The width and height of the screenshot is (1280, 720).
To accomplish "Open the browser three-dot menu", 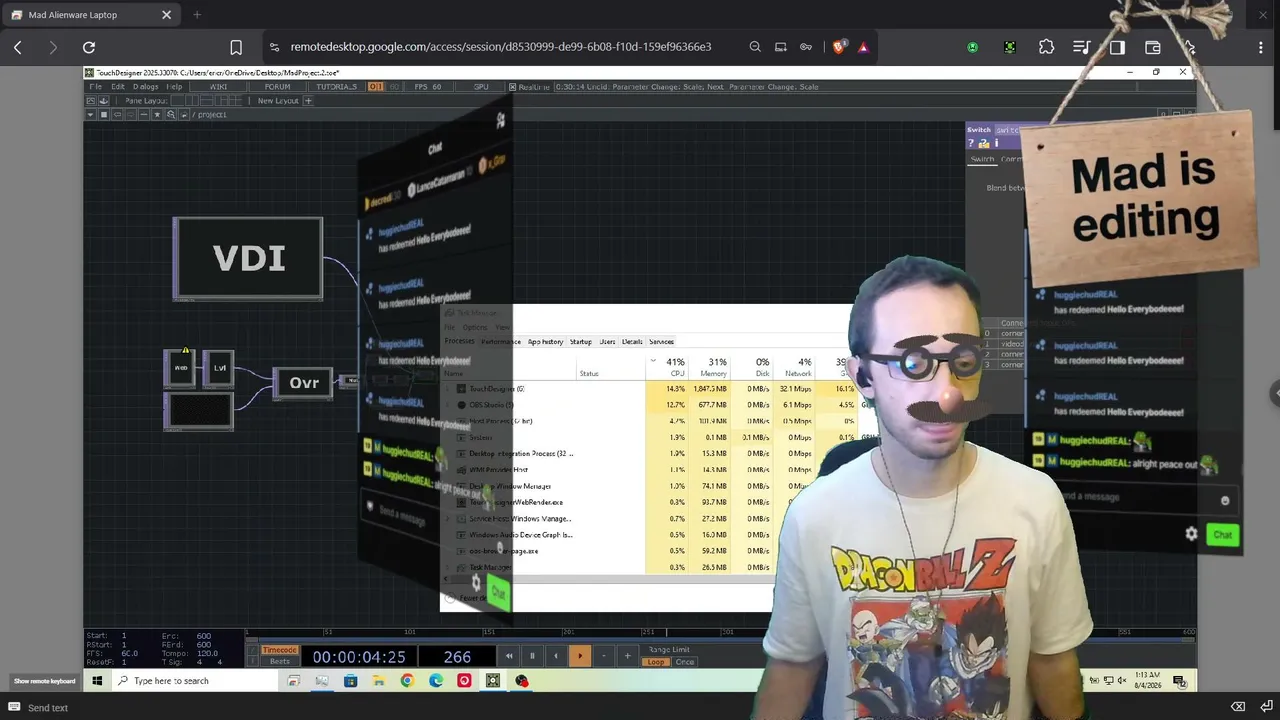I will [x=1260, y=47].
